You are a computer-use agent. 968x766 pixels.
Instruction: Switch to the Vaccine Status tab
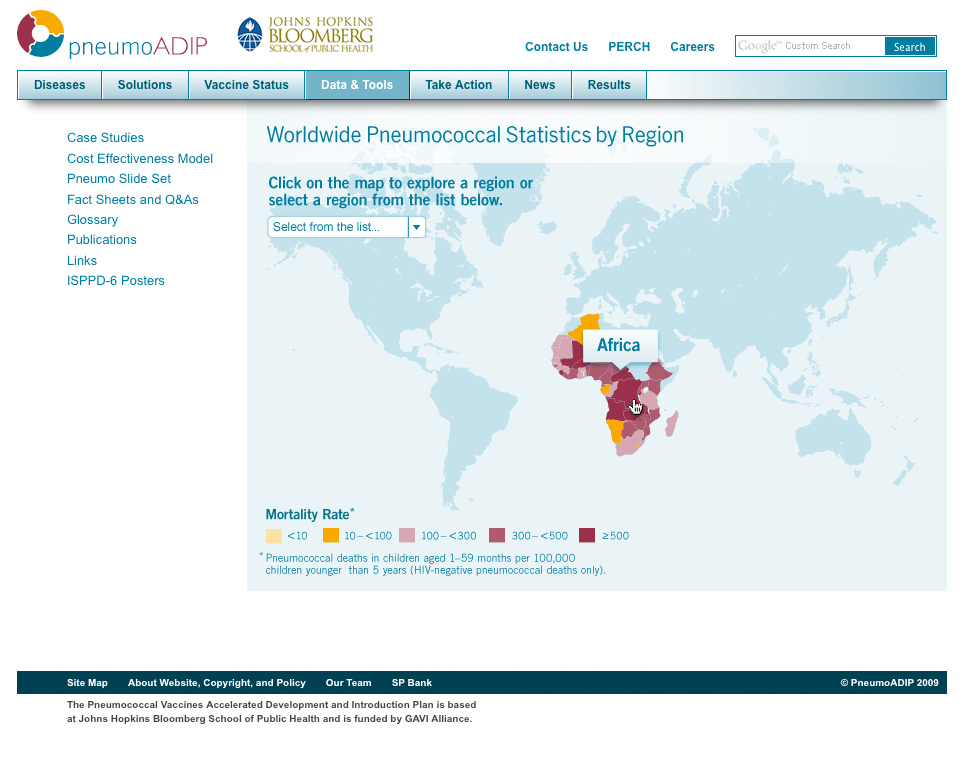[246, 85]
